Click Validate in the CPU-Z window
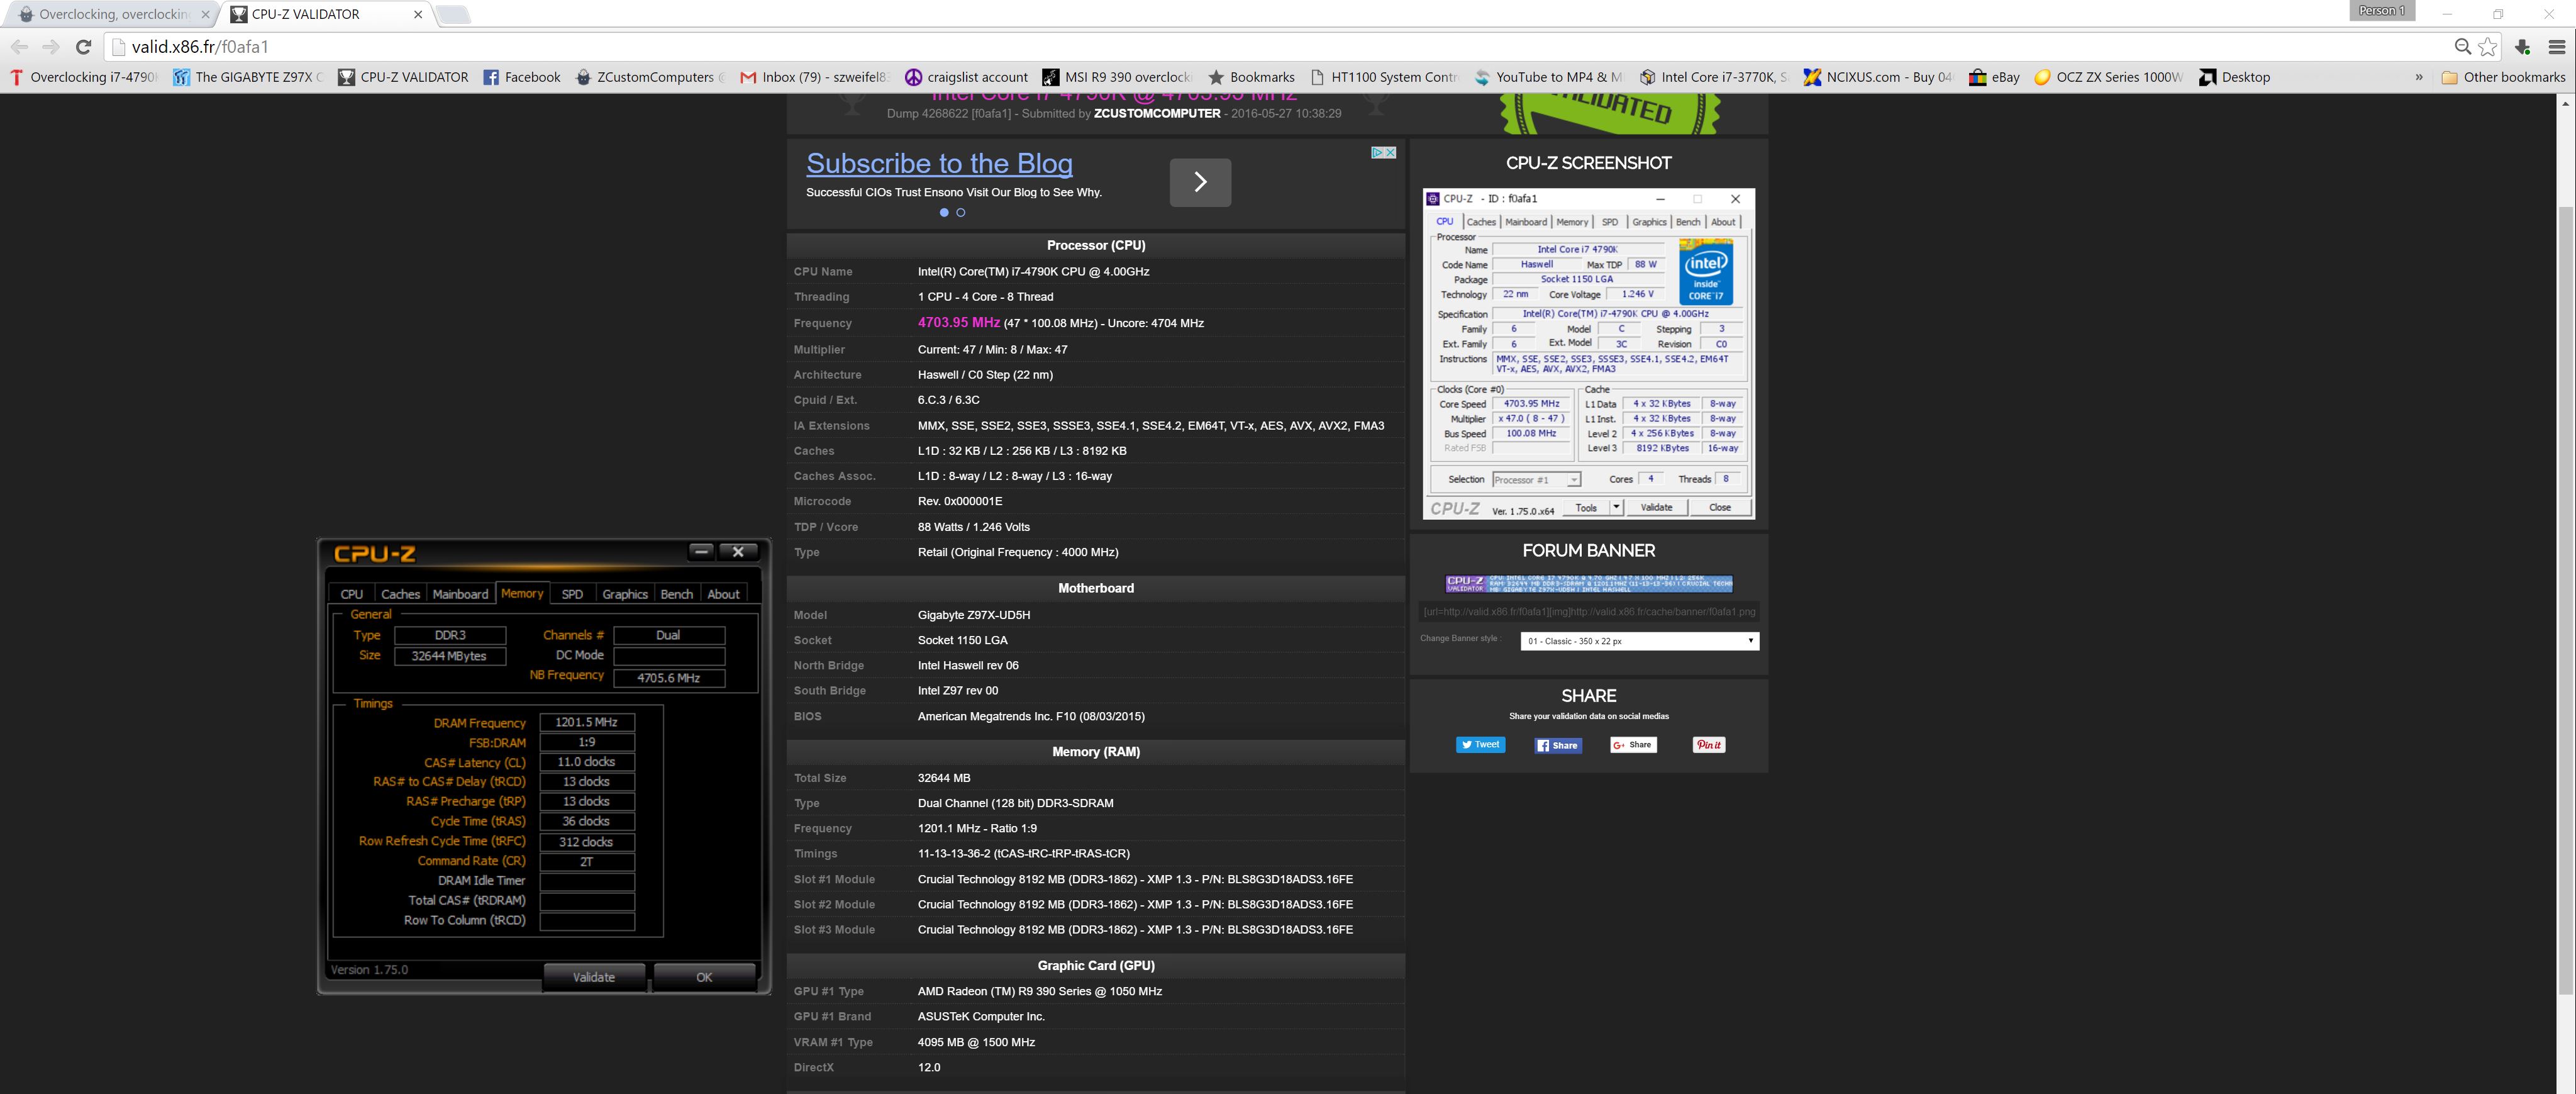This screenshot has width=2576, height=1094. click(x=594, y=977)
